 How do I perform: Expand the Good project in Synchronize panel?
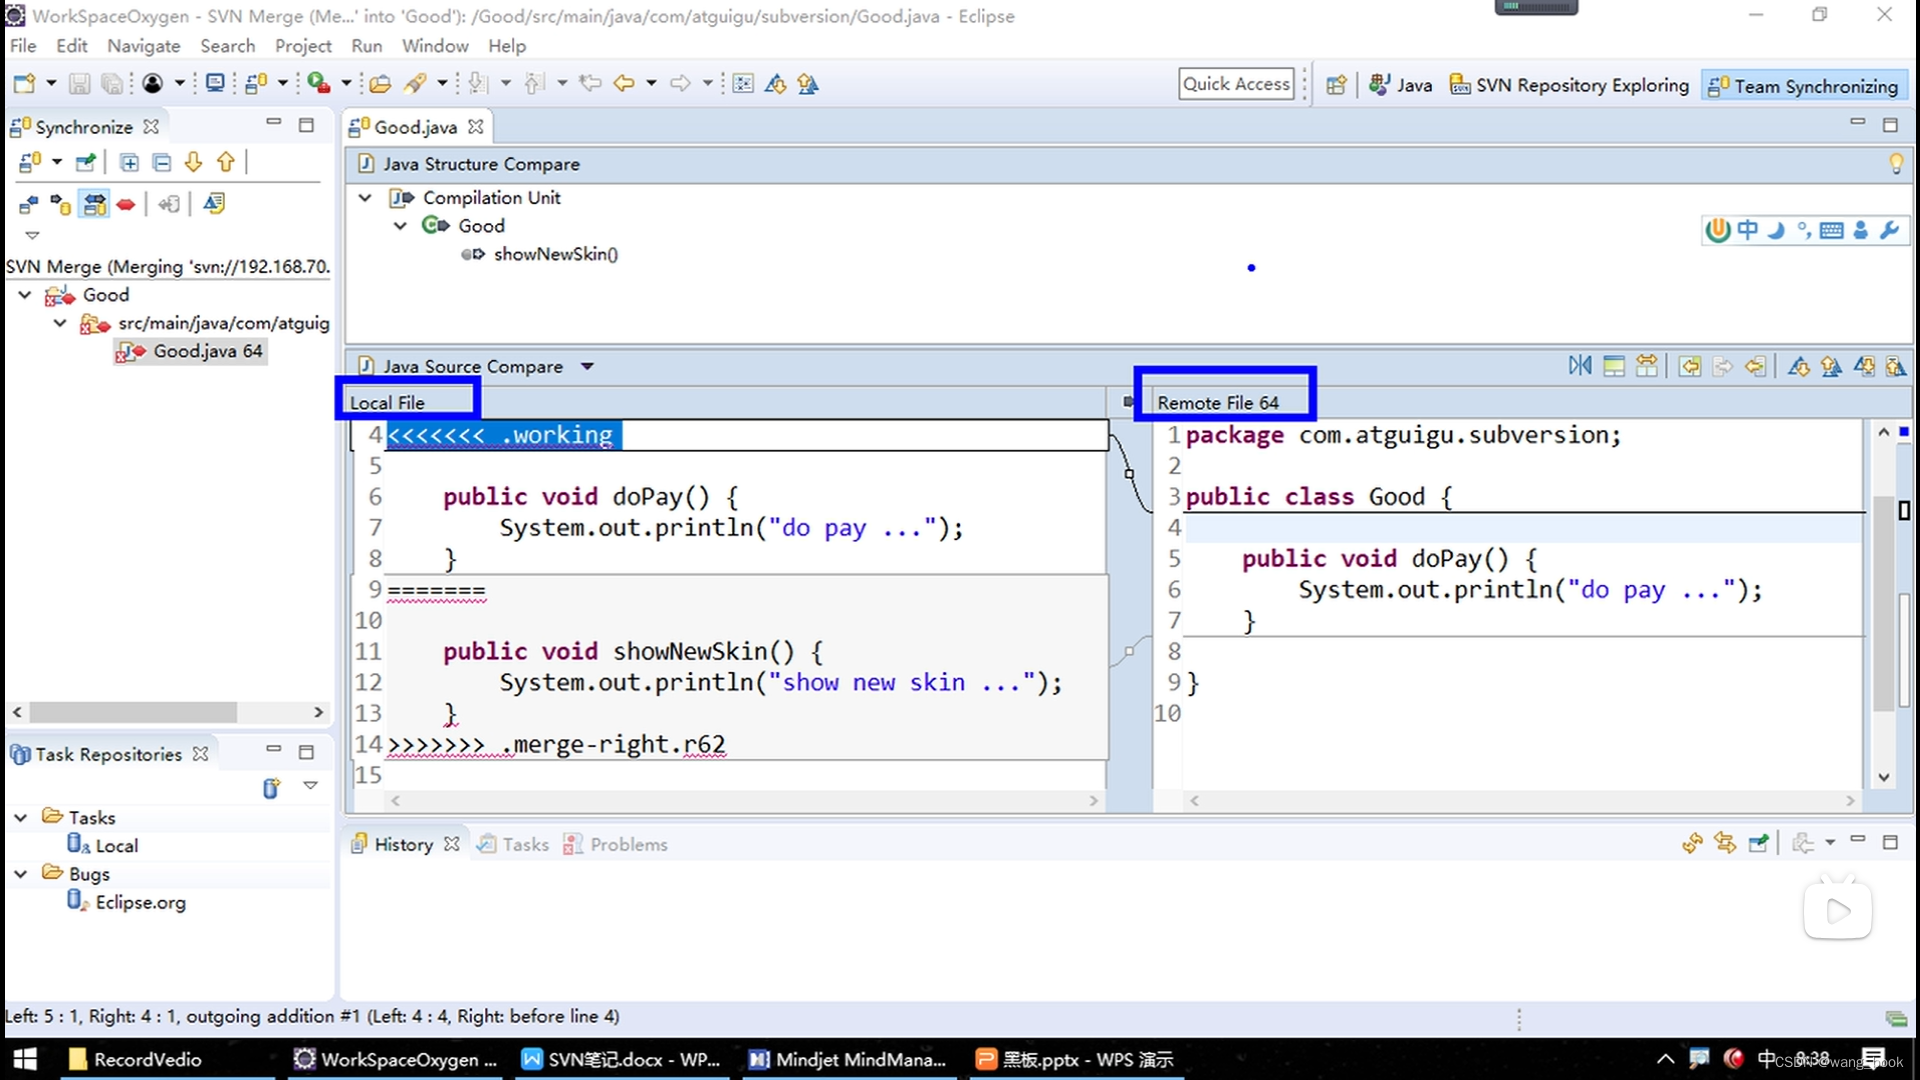25,294
